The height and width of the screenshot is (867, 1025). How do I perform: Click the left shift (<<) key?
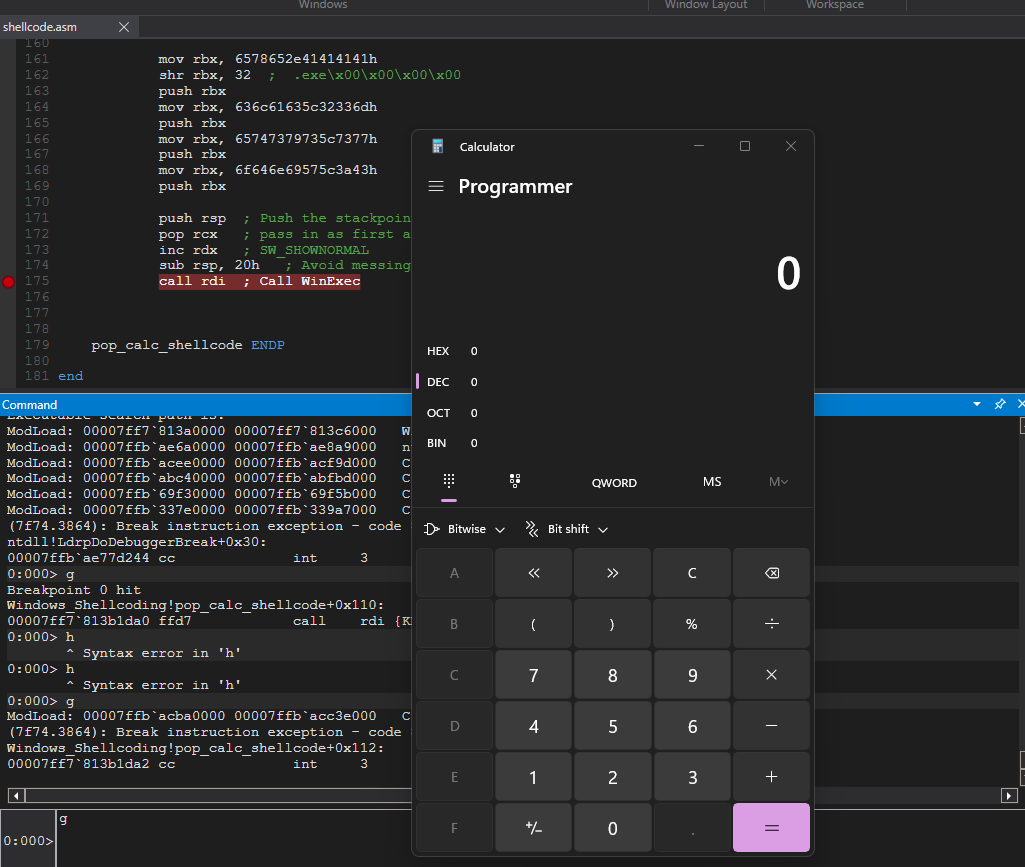533,573
